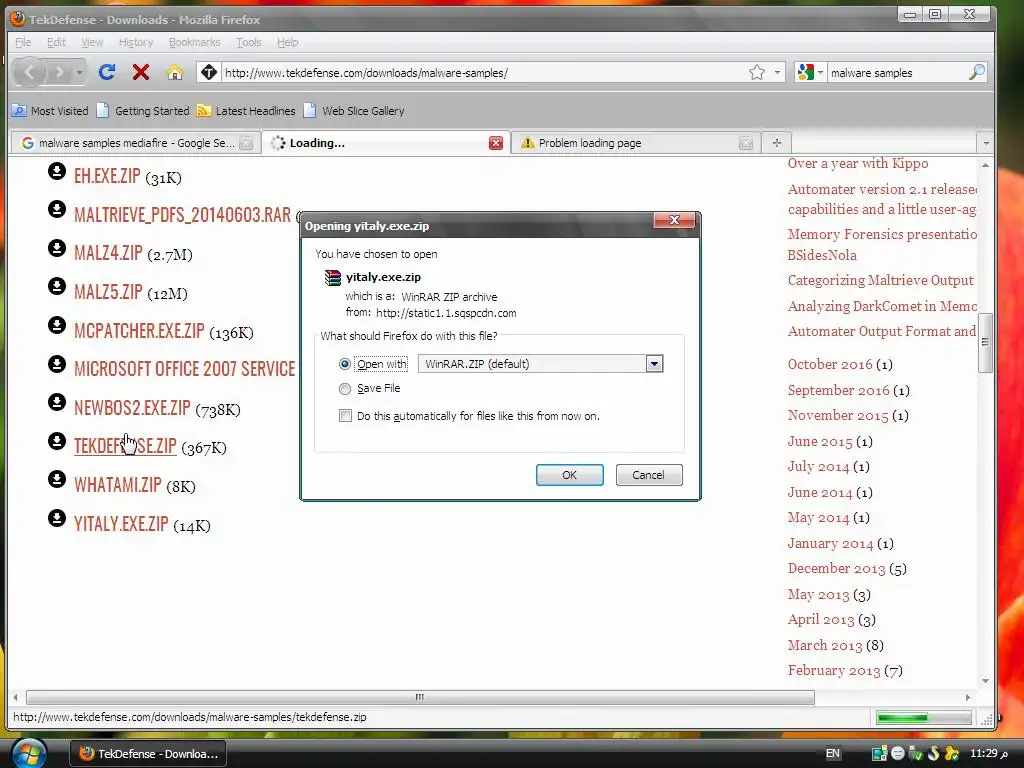Reload the page with the refresh icon
The height and width of the screenshot is (768, 1024).
[x=107, y=72]
